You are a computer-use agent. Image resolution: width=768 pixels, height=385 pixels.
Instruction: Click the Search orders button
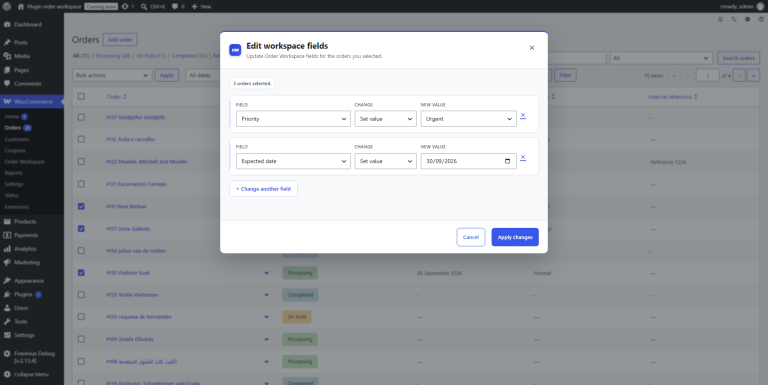pyautogui.click(x=739, y=58)
